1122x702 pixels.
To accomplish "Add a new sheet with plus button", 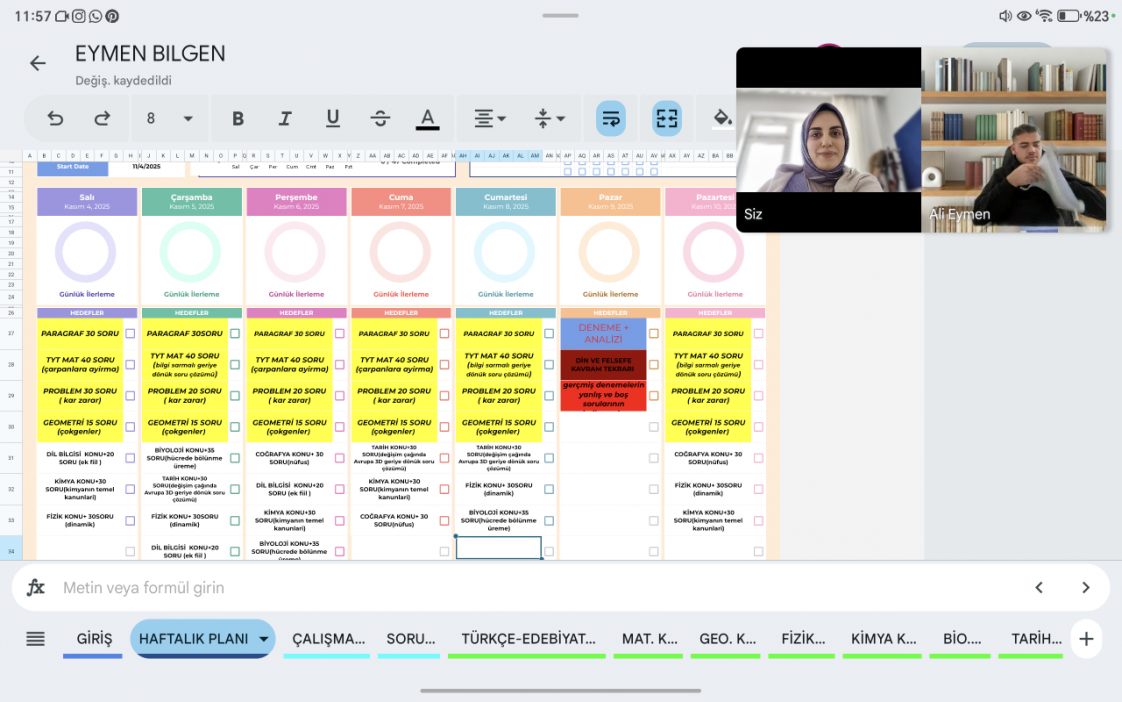I will click(1086, 639).
